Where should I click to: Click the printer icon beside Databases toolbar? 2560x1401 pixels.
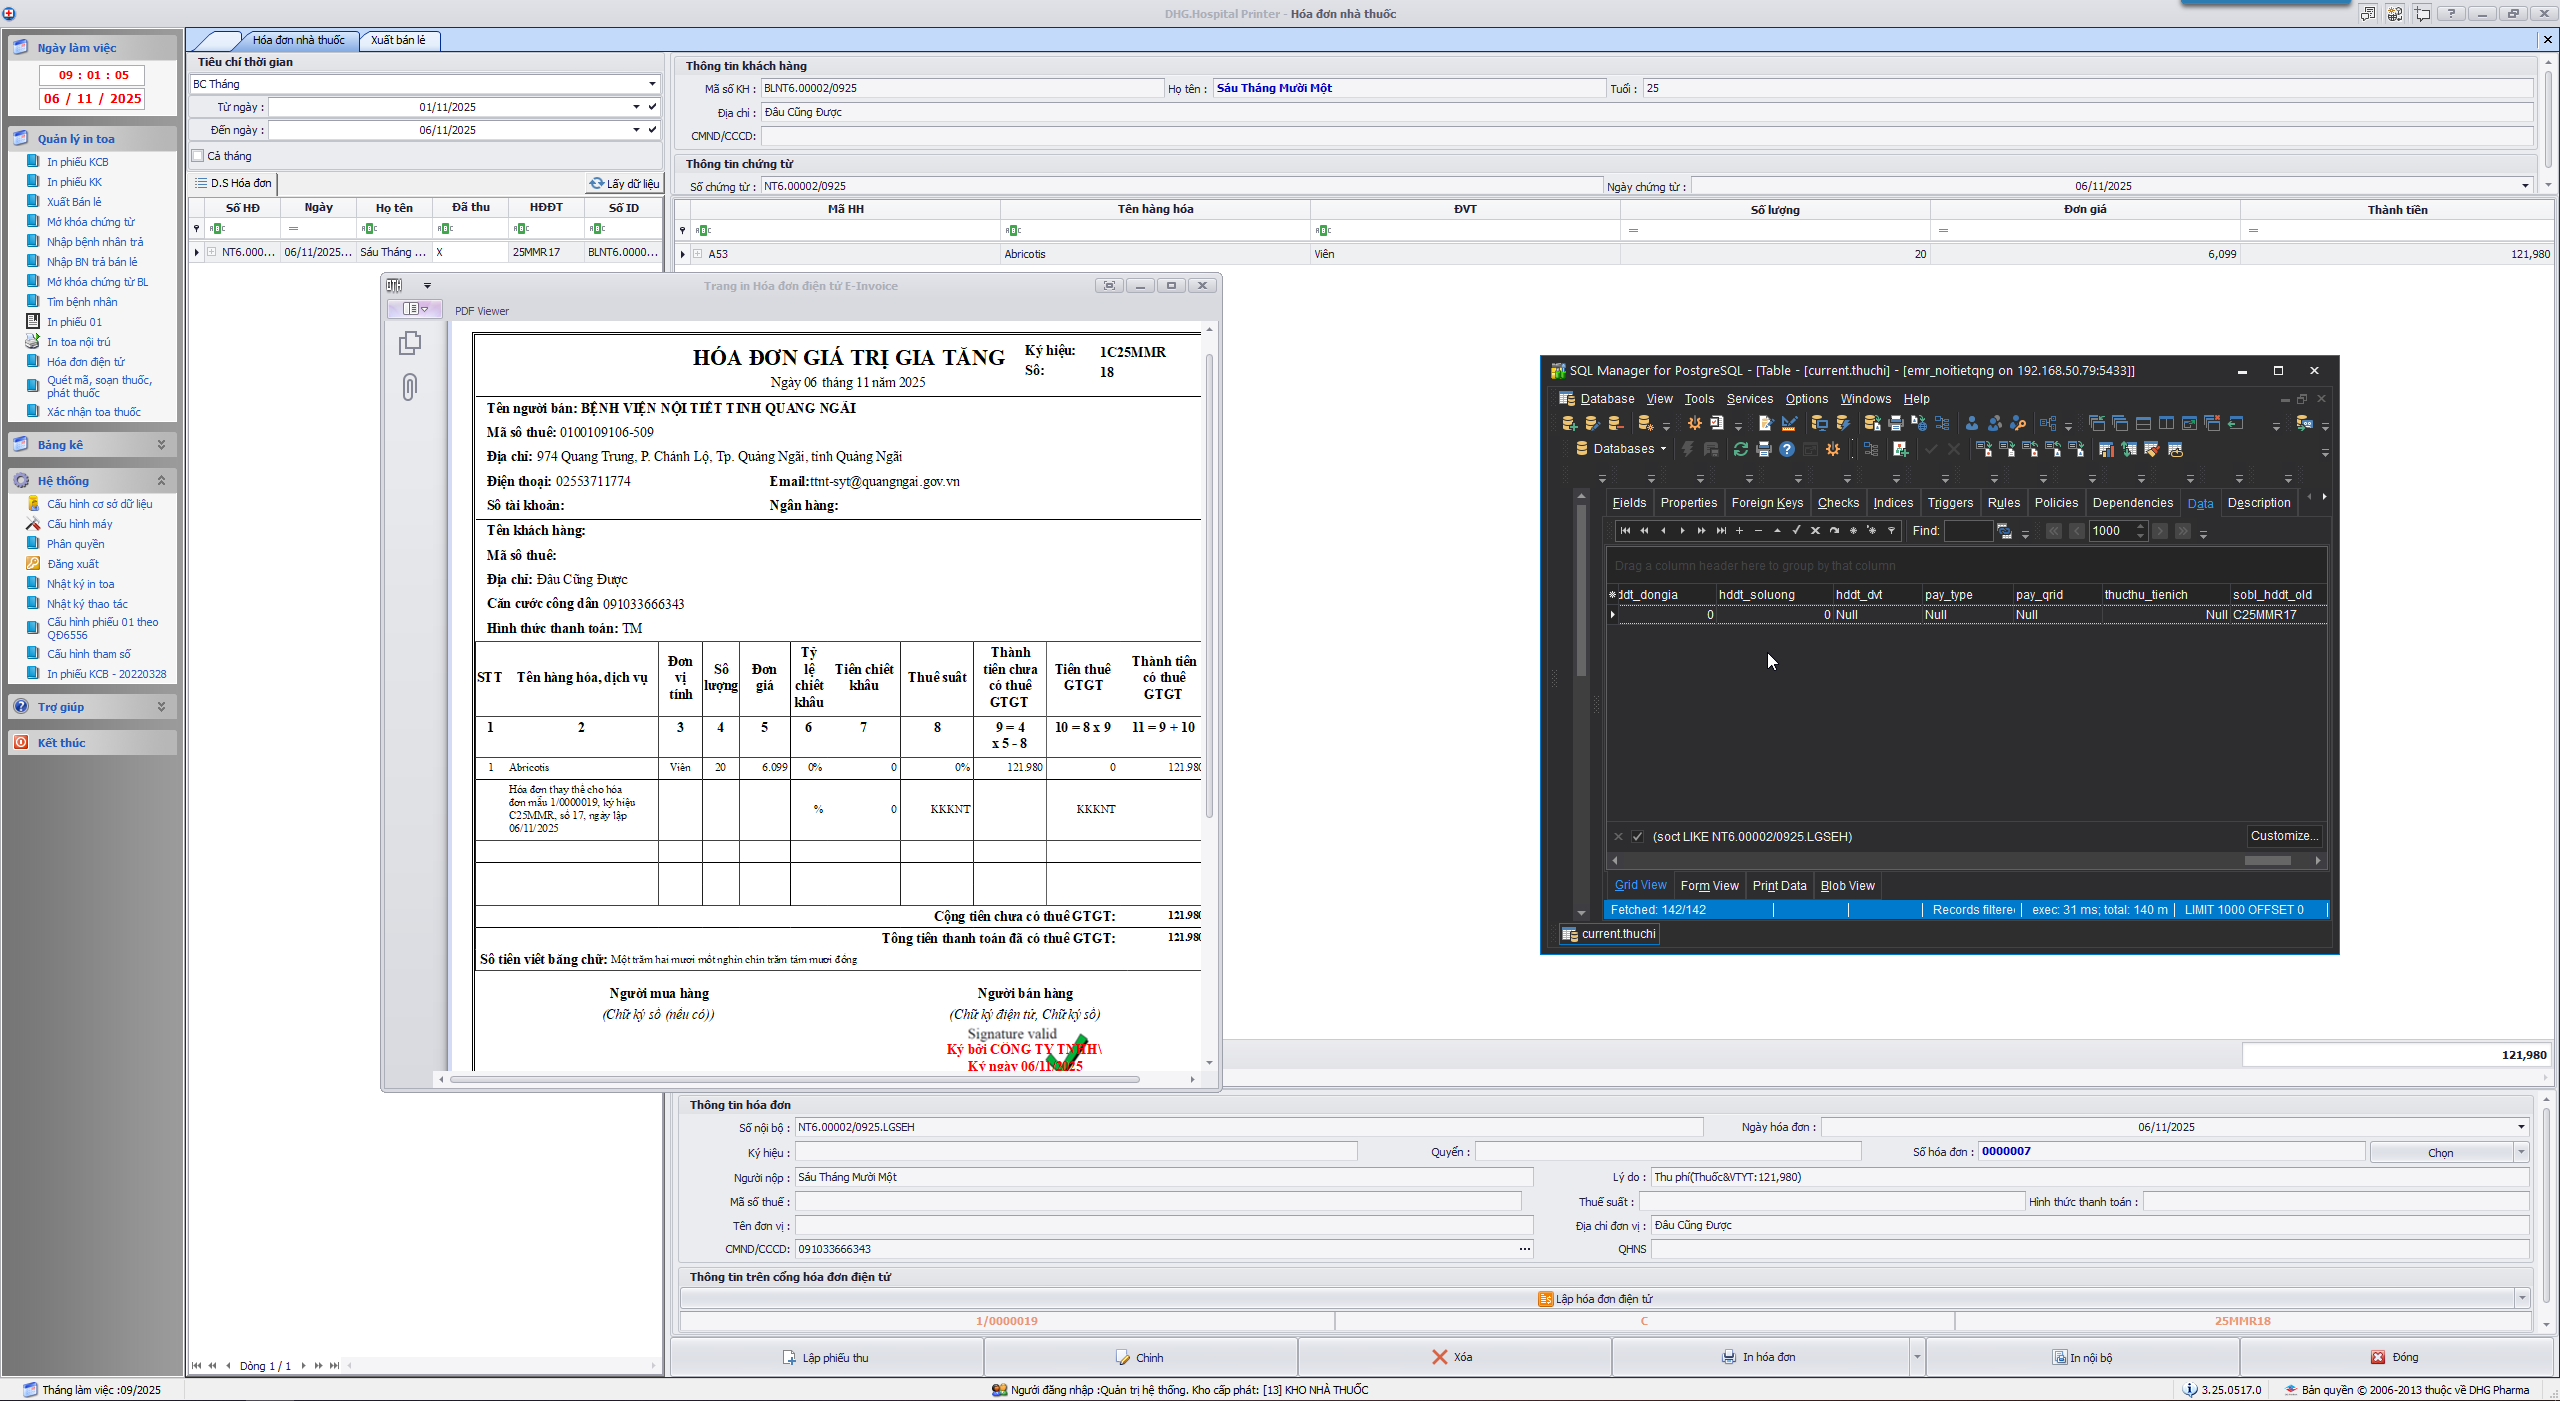1764,450
